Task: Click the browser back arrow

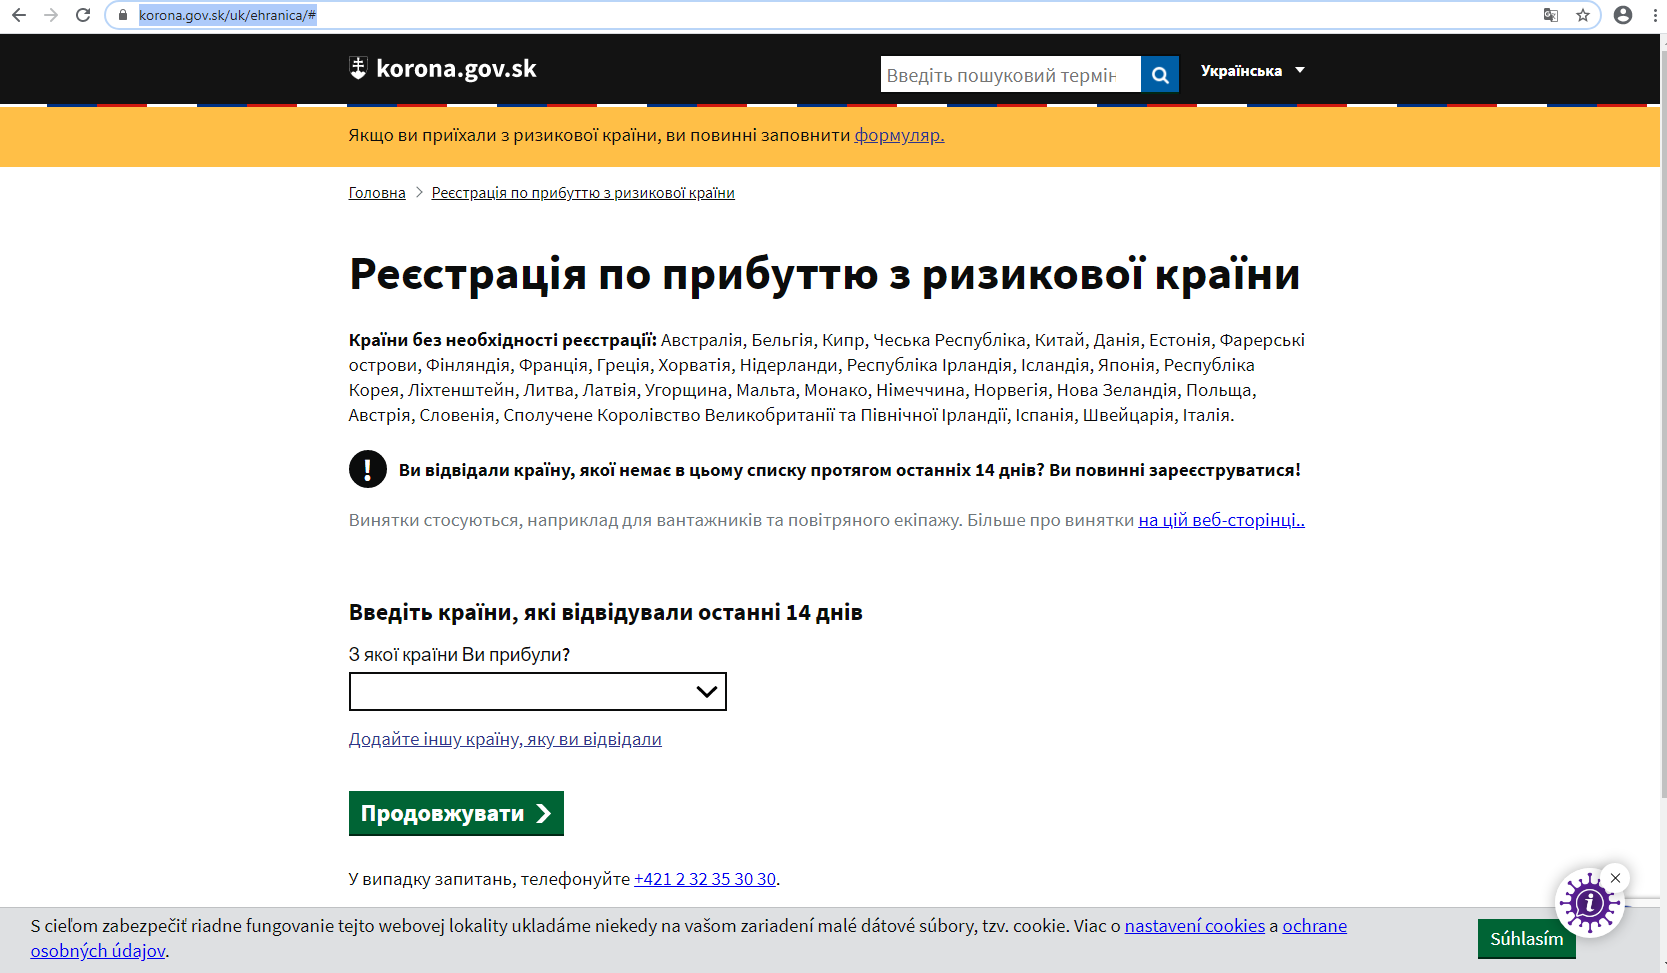Action: (19, 15)
